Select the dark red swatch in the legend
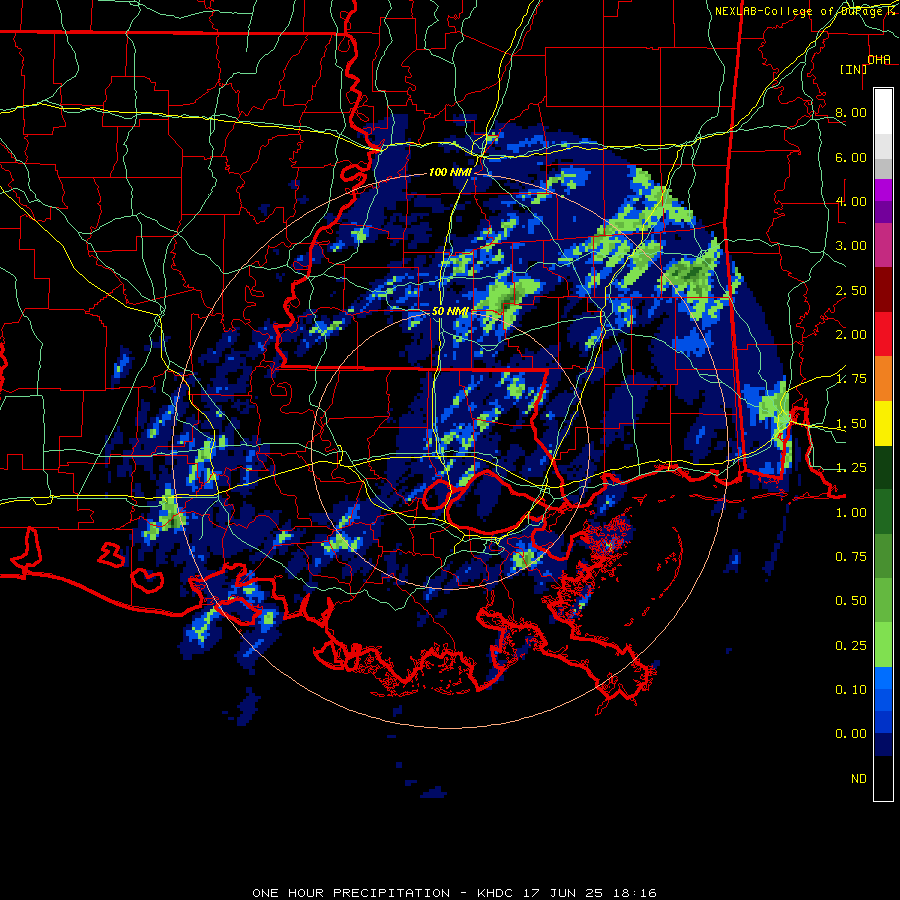Image resolution: width=900 pixels, height=900 pixels. (883, 290)
